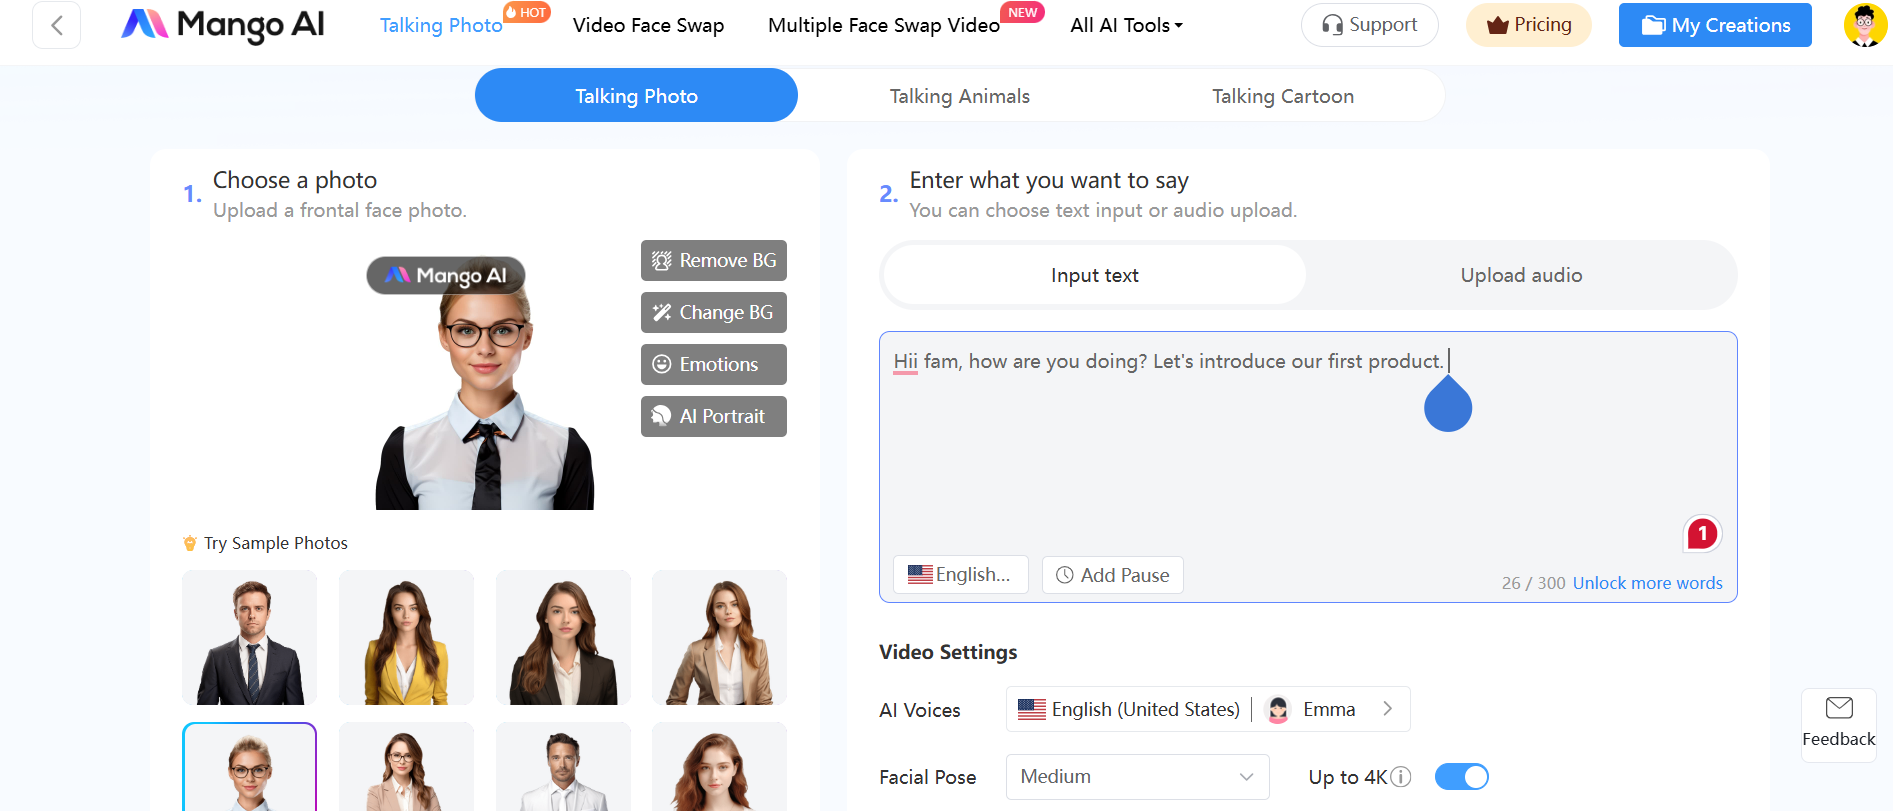Click the Remove BG button
The image size is (1893, 811).
(x=714, y=261)
